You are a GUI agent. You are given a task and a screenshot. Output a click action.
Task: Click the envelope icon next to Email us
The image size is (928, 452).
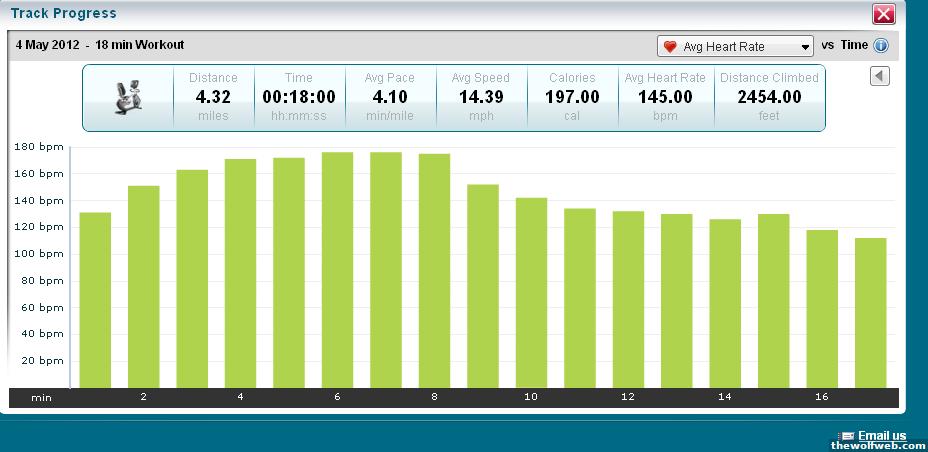click(848, 435)
